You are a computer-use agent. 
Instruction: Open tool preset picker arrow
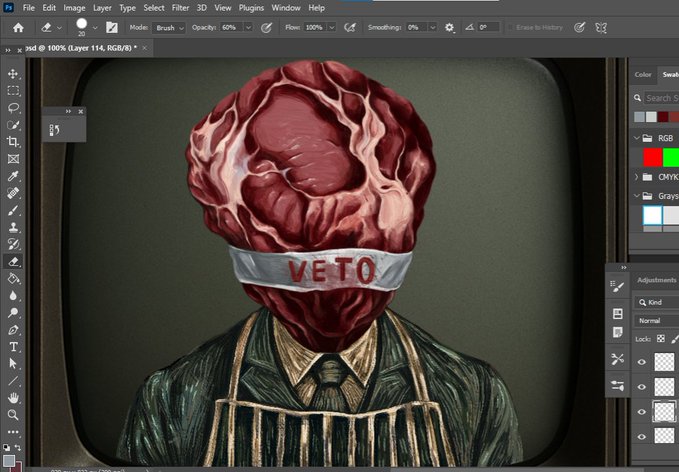click(60, 28)
